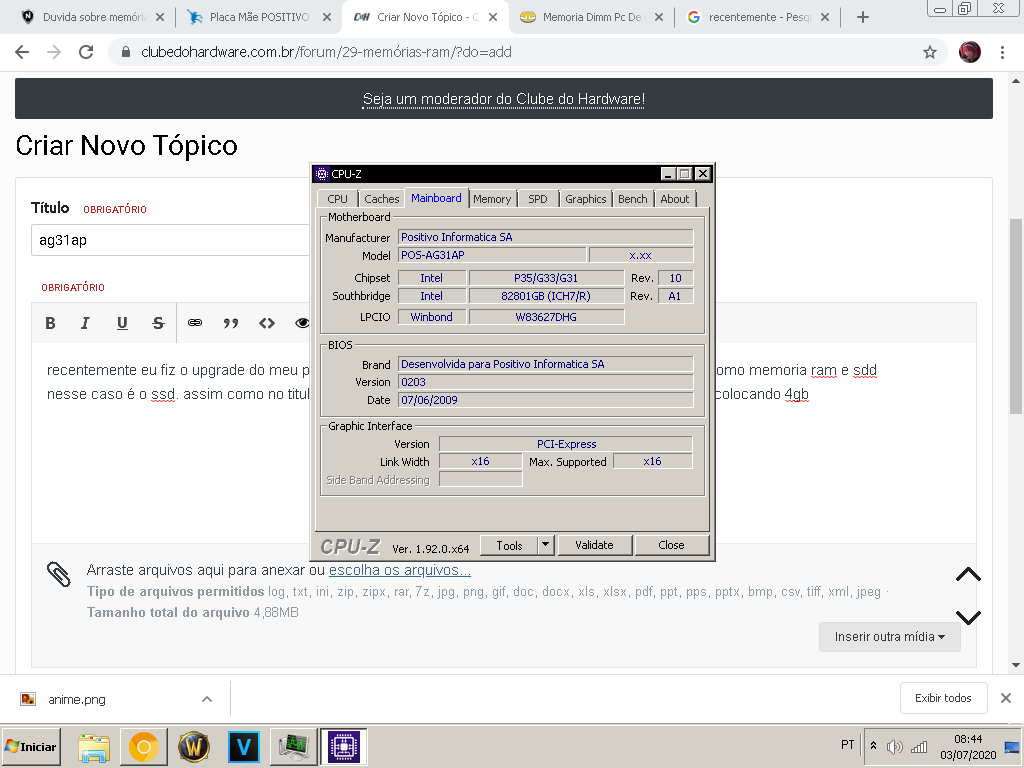Open the Chrome three-dot menu
Viewport: 1024px width, 768px height.
click(1002, 52)
